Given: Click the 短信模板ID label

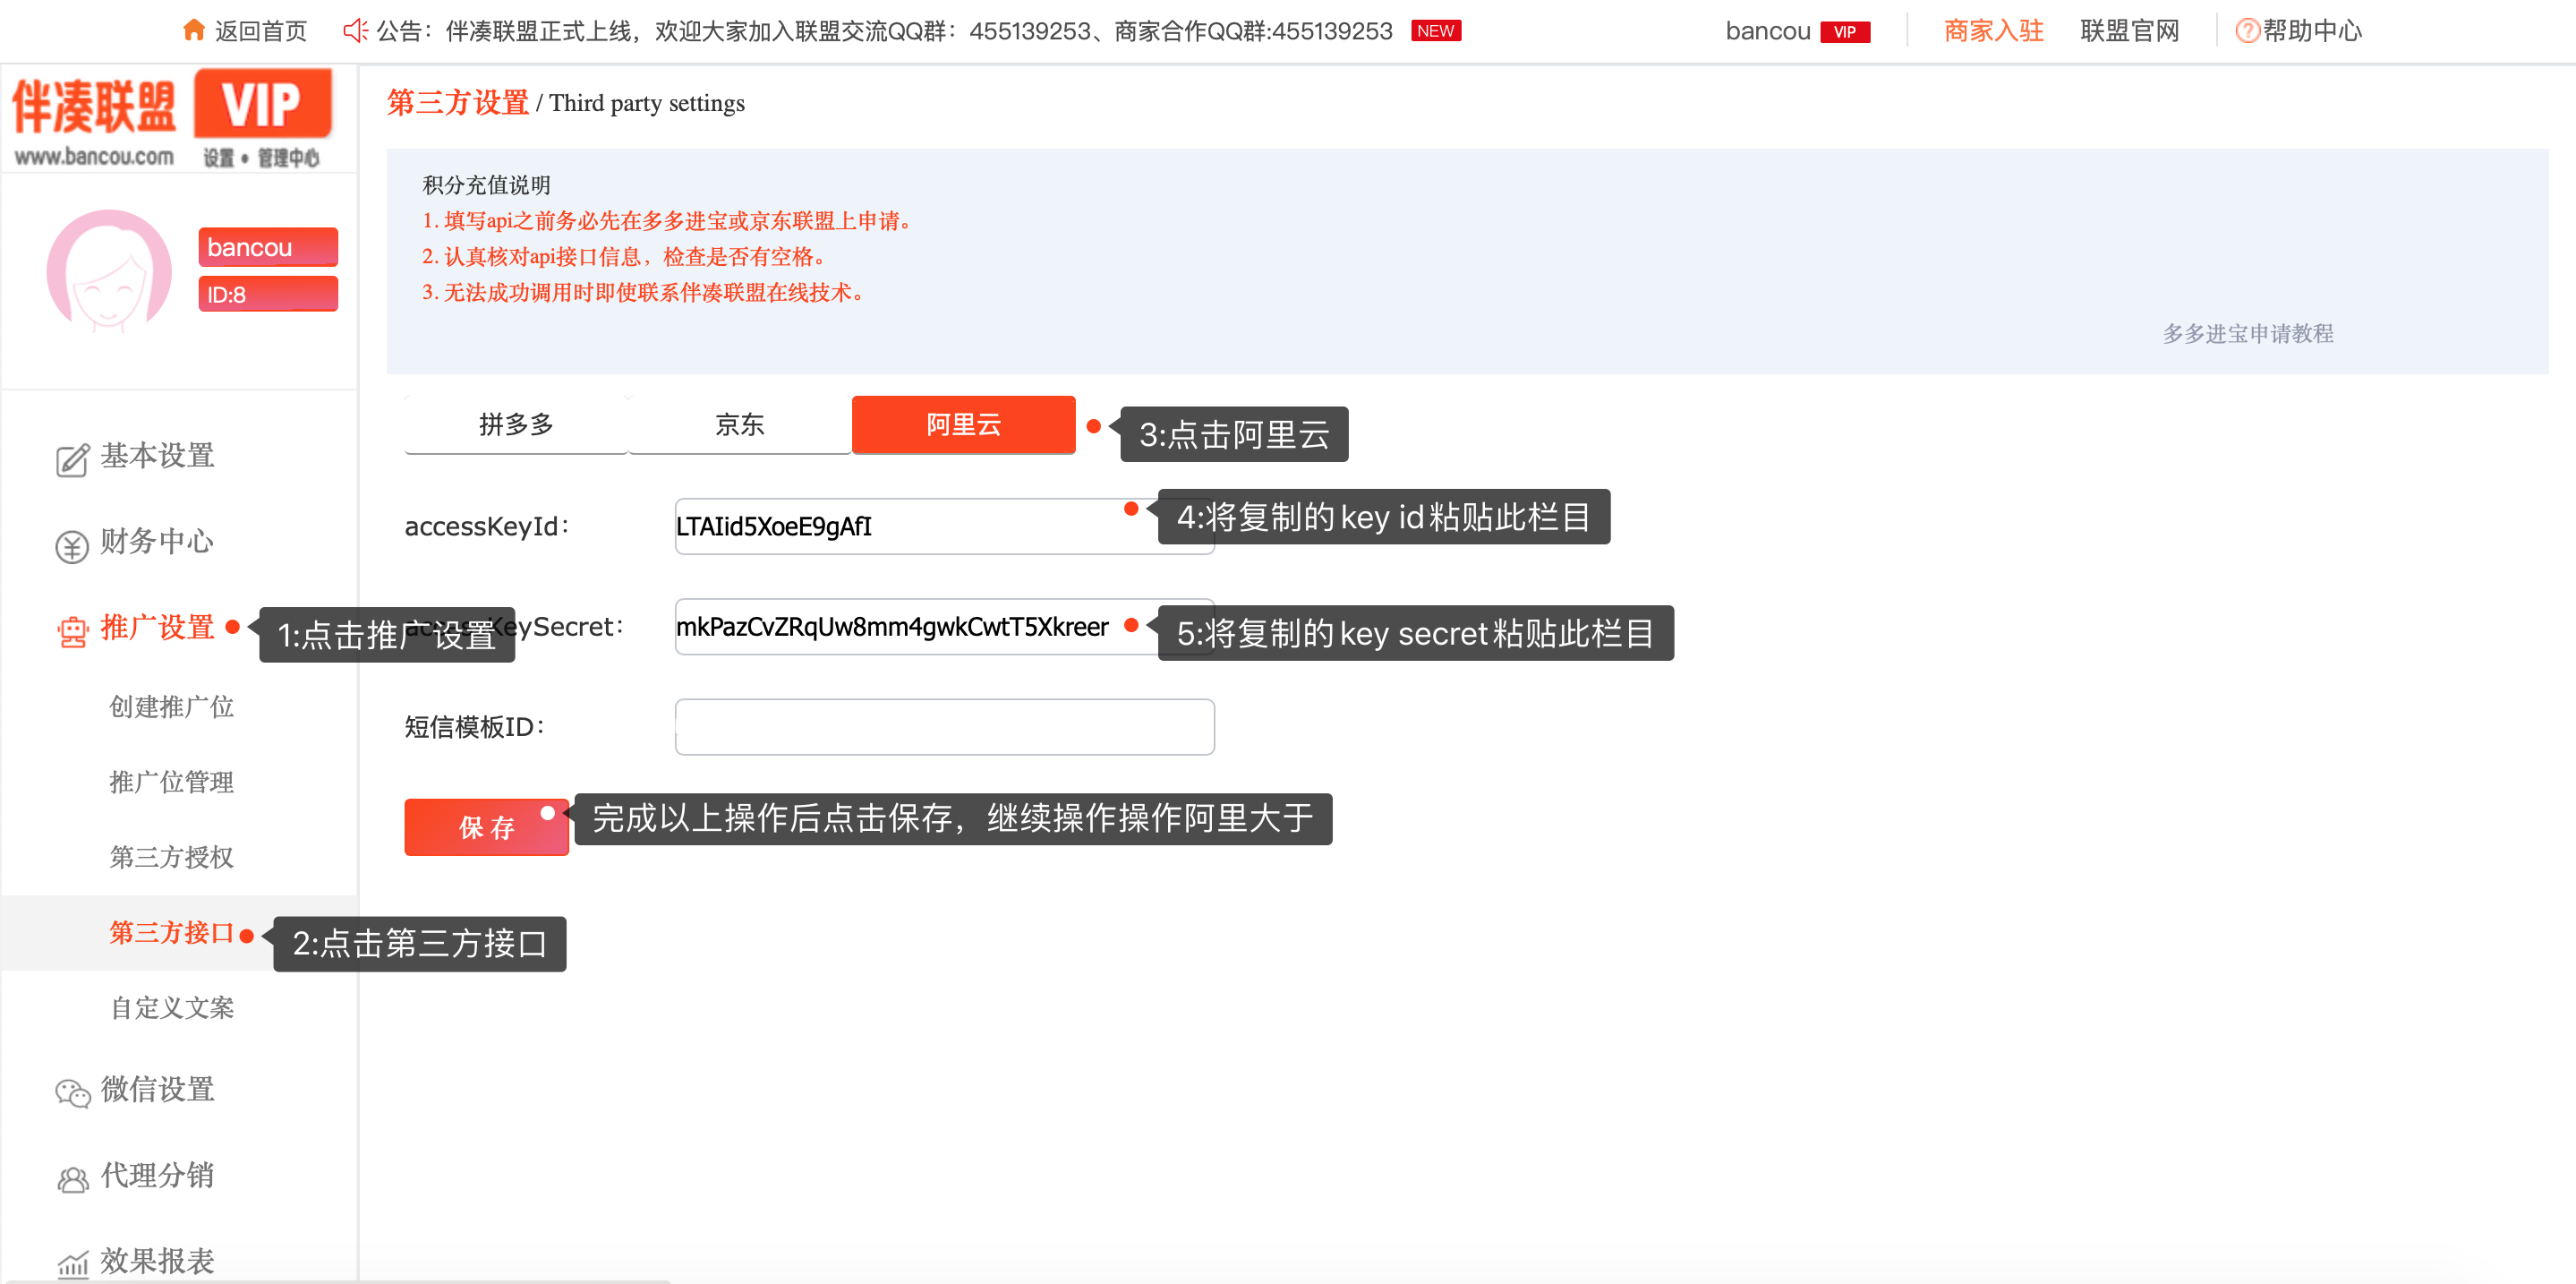Looking at the screenshot, I should (x=474, y=726).
